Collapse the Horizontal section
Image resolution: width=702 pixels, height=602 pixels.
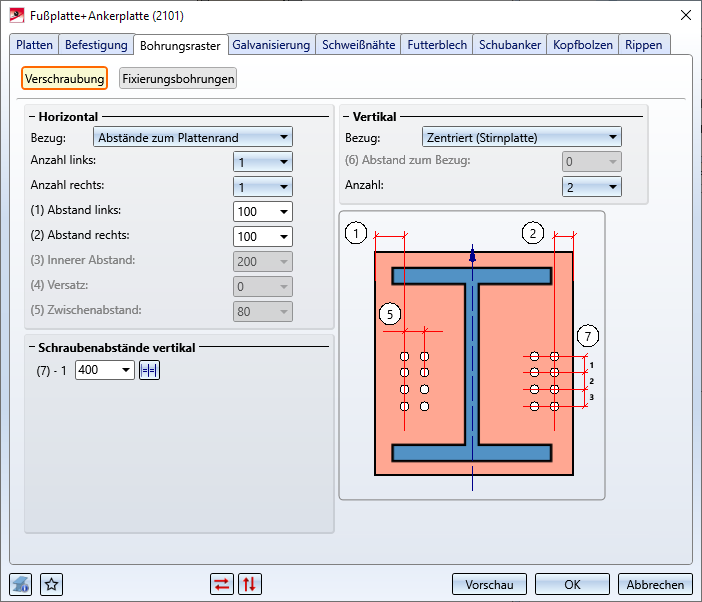31,117
